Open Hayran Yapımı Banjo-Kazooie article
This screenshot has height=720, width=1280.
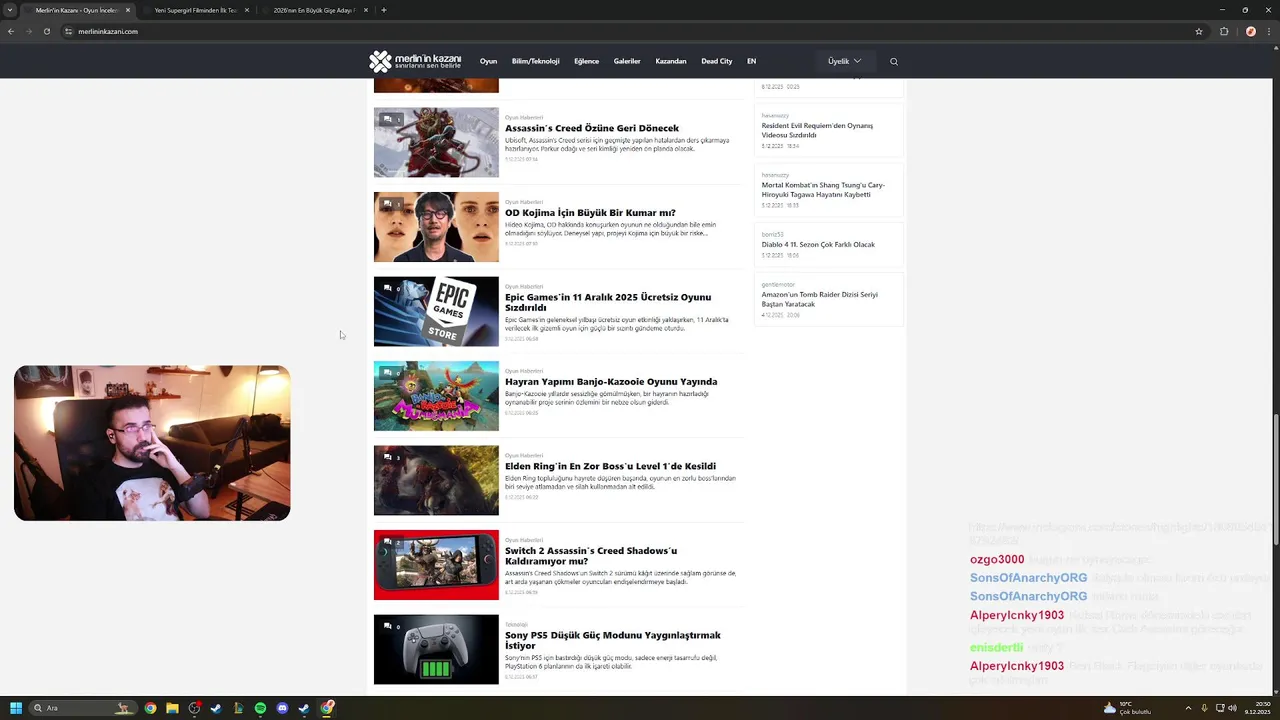tap(611, 382)
